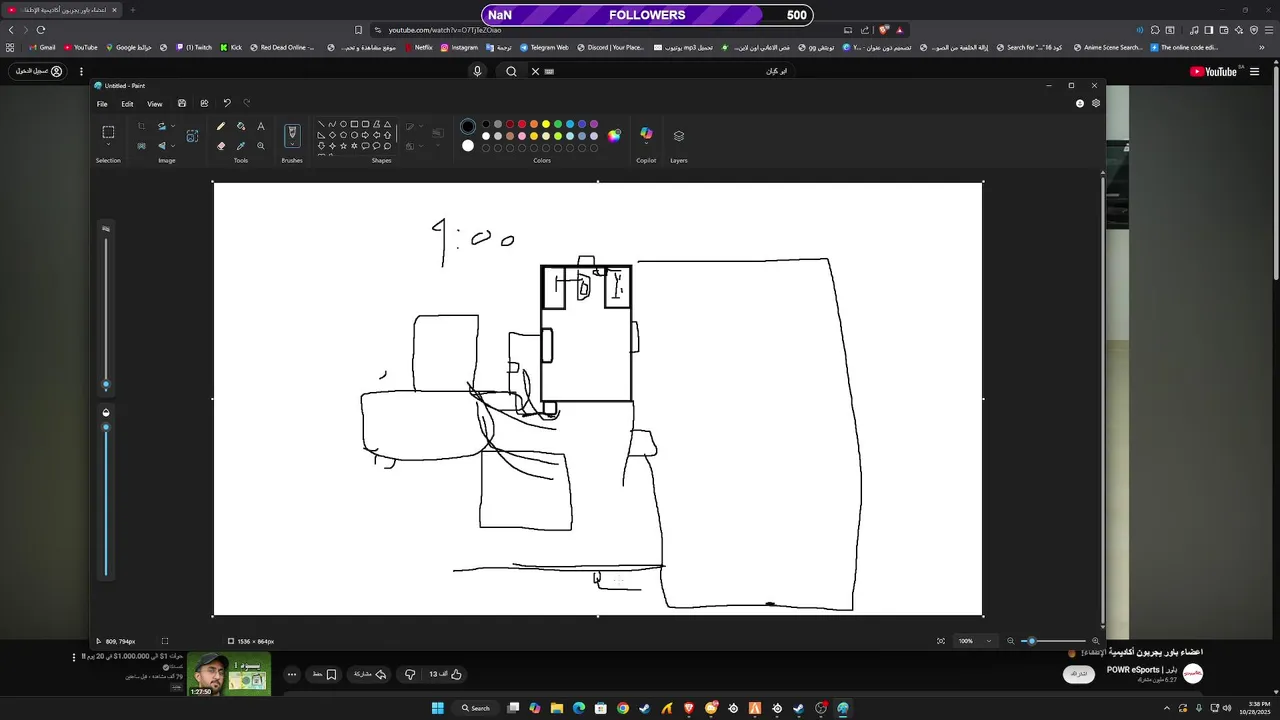Select the Magnifier tool
This screenshot has width=1280, height=720.
(261, 146)
